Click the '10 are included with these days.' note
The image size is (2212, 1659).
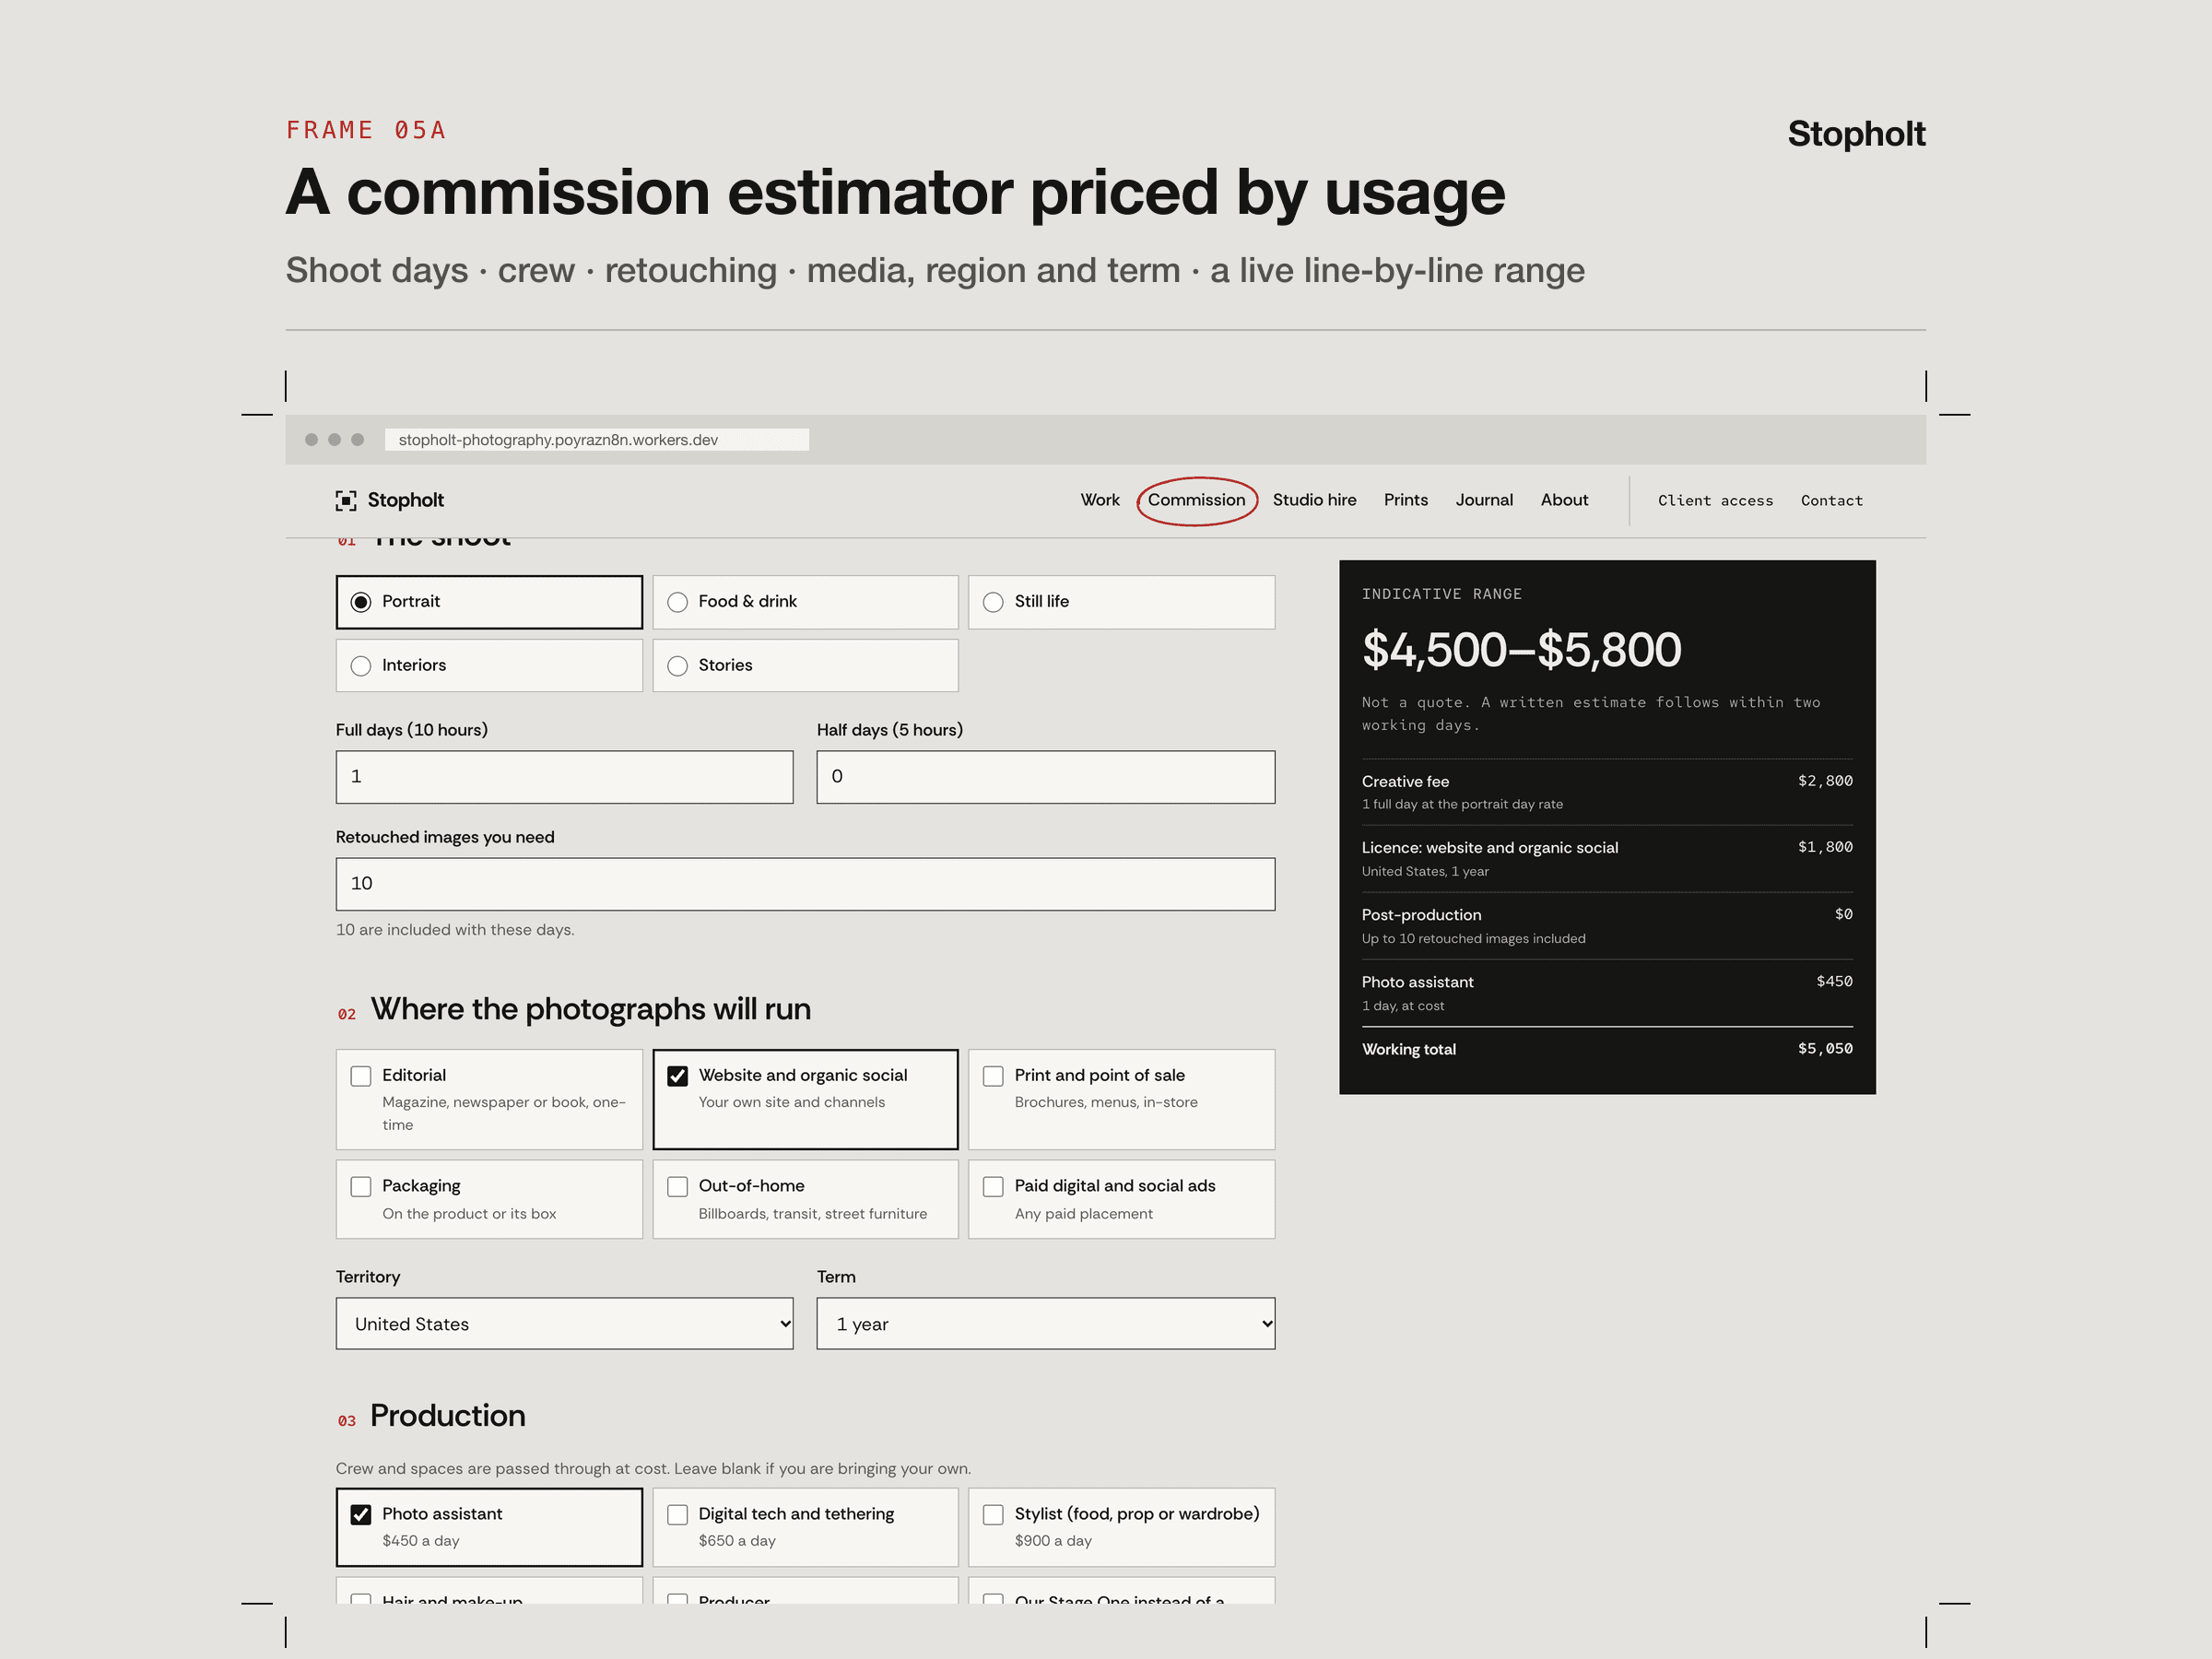(x=455, y=930)
